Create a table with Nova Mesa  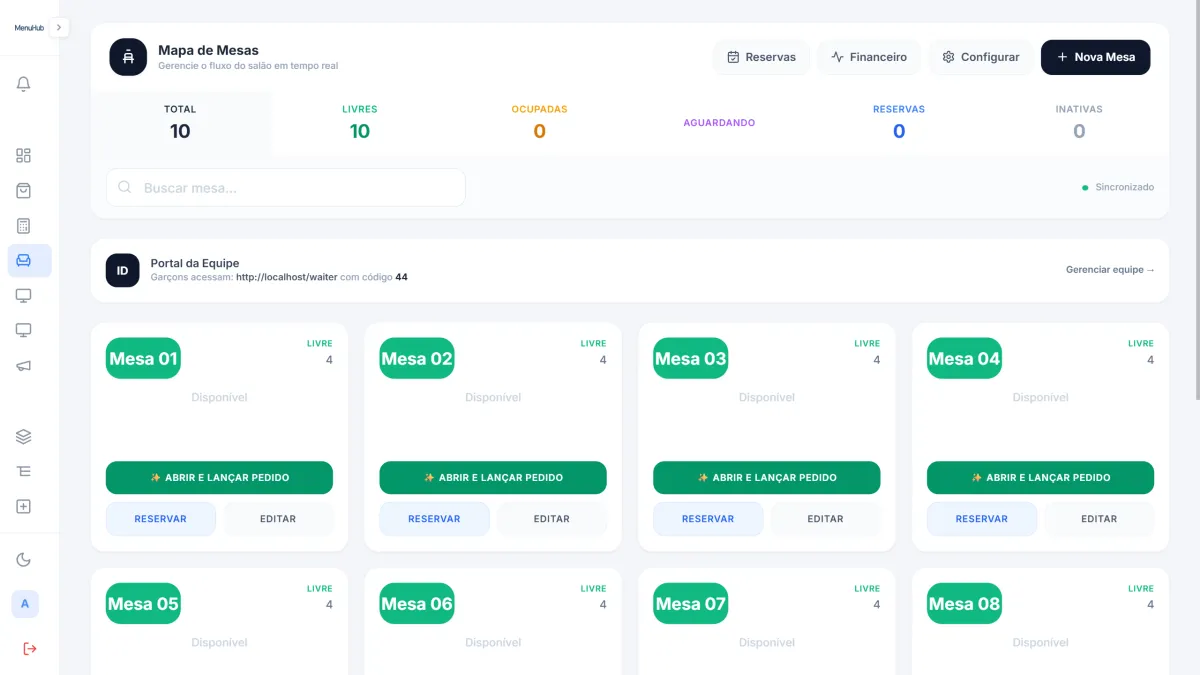(1096, 57)
